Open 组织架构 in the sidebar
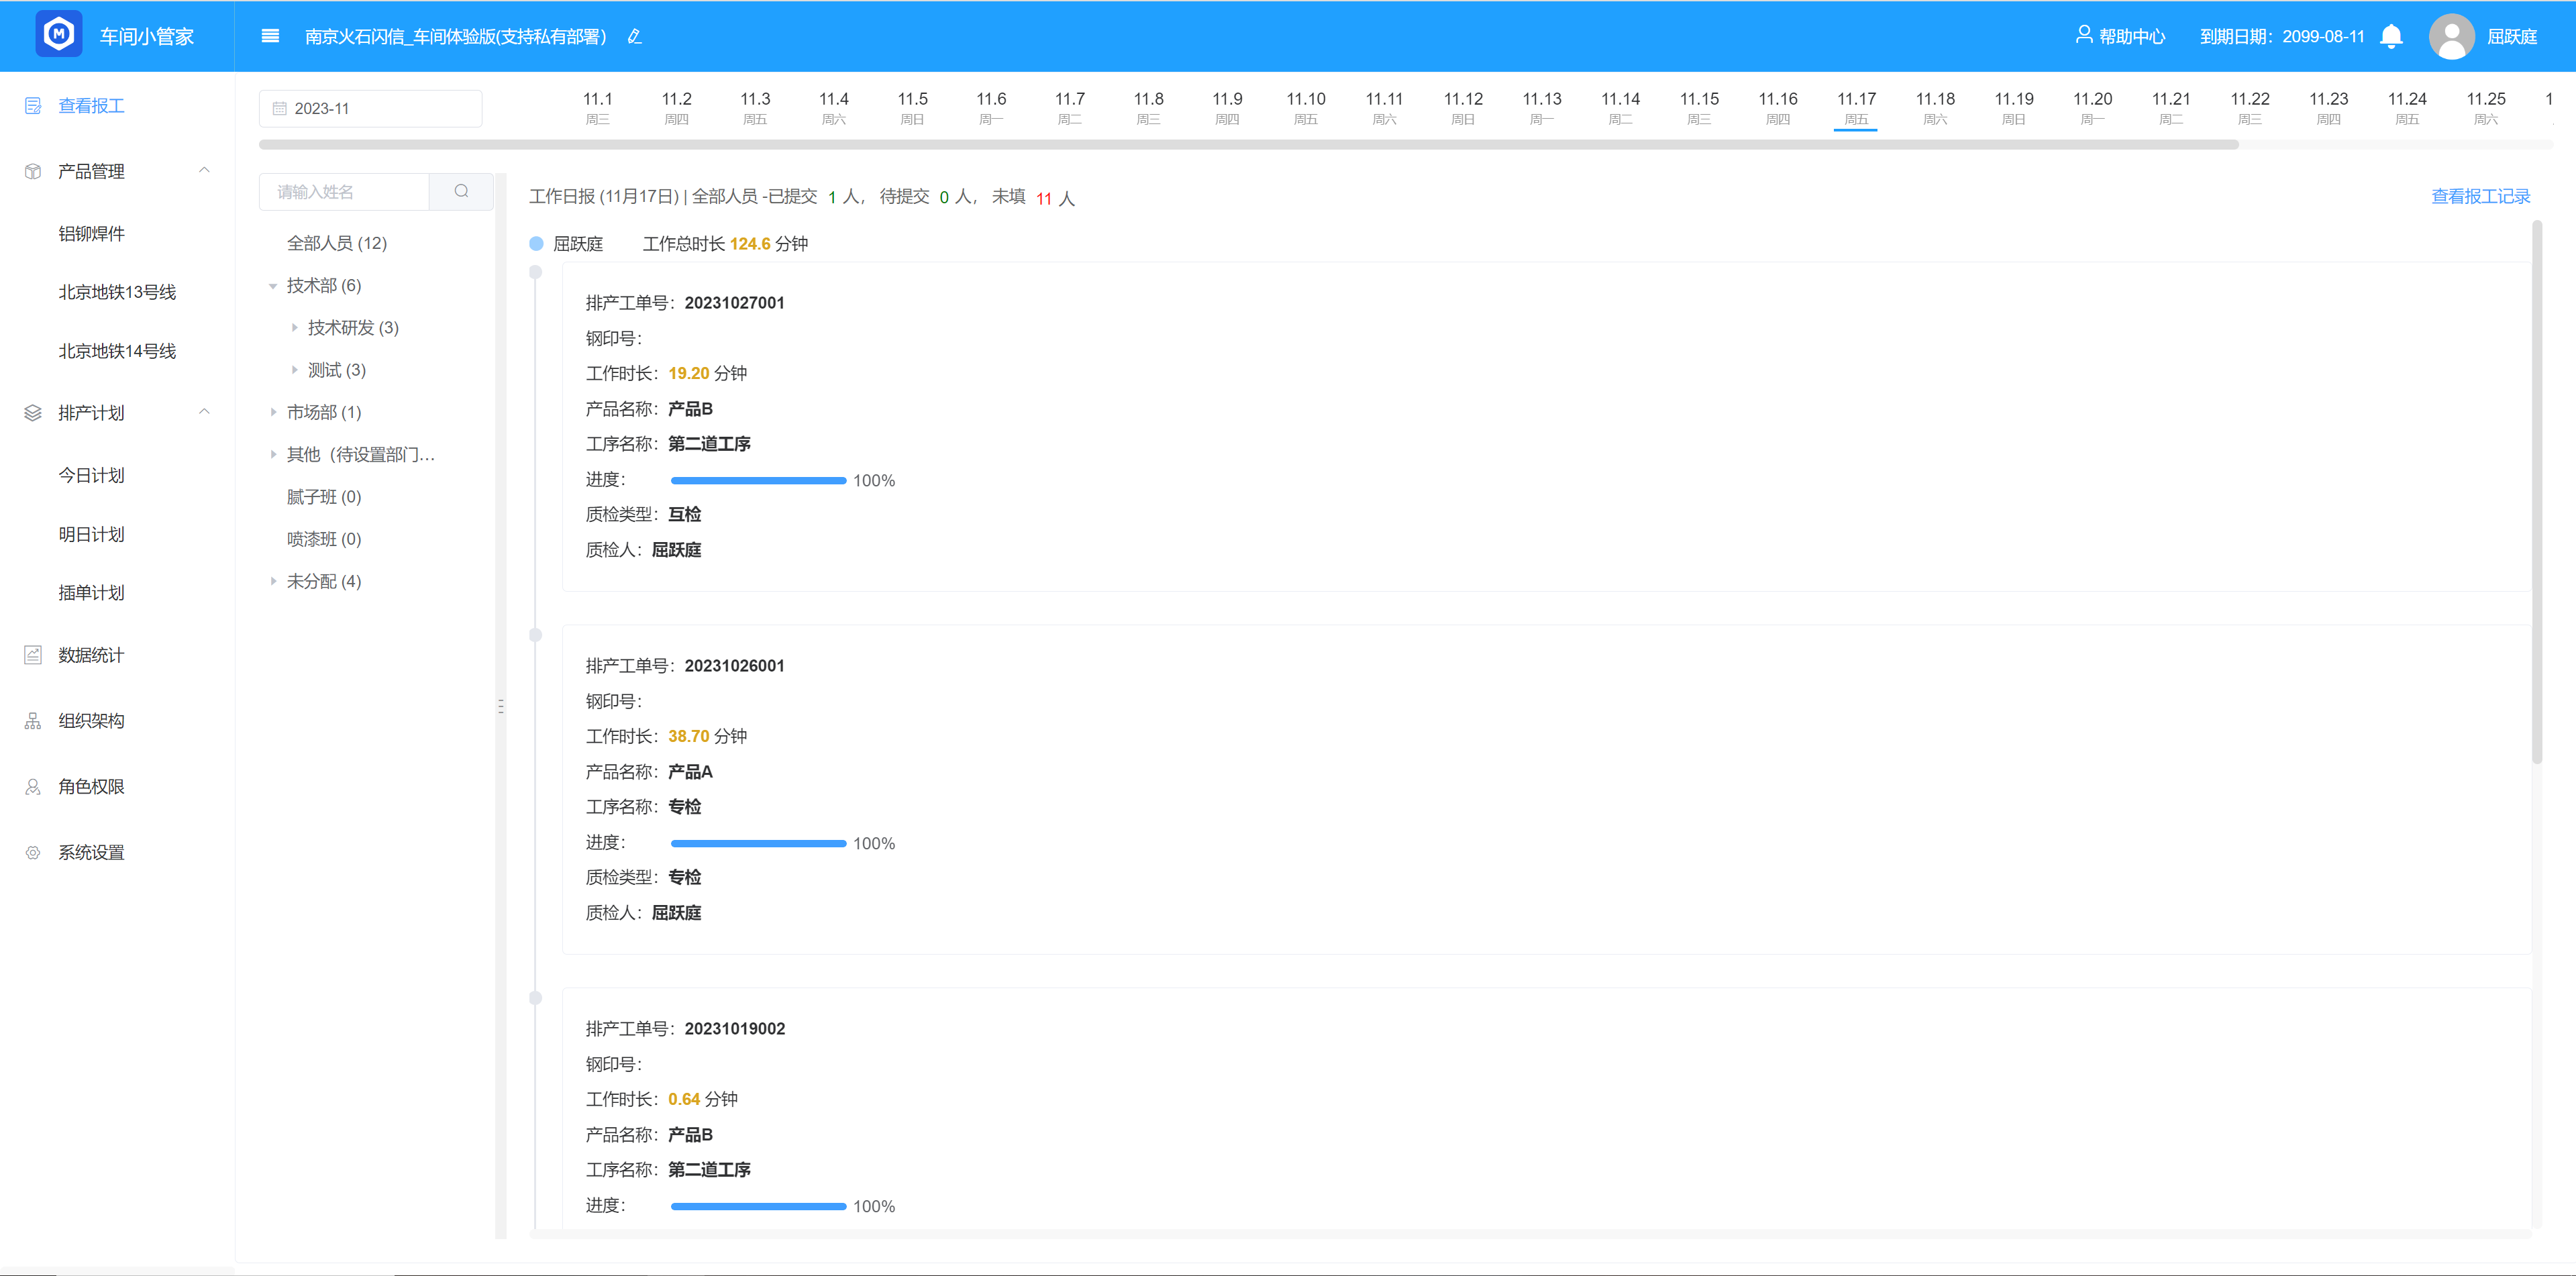Screen dimensions: 2576x1276 (x=91, y=721)
